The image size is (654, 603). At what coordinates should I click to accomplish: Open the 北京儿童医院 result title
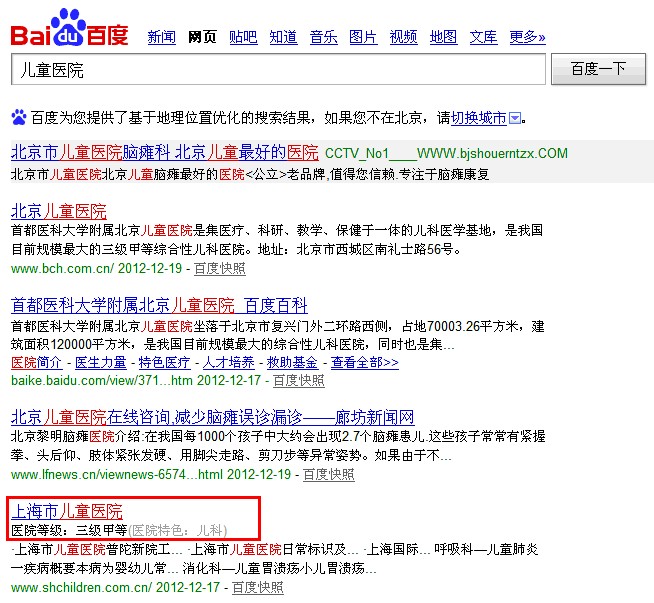(x=58, y=211)
